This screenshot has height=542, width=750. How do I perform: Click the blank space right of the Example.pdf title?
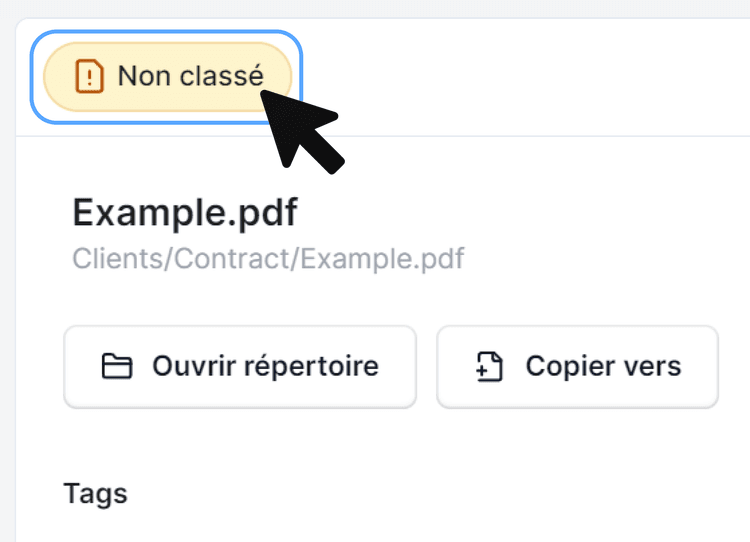pos(520,213)
